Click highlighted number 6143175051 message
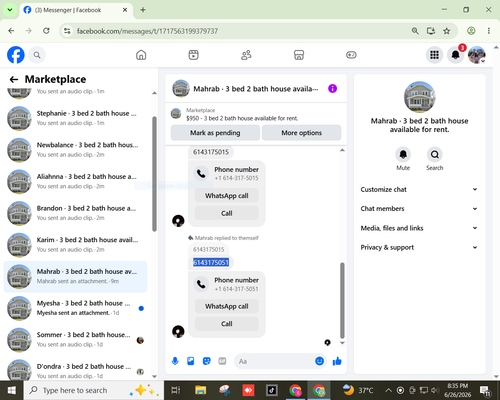Viewport: 500px width, 400px height. point(211,262)
